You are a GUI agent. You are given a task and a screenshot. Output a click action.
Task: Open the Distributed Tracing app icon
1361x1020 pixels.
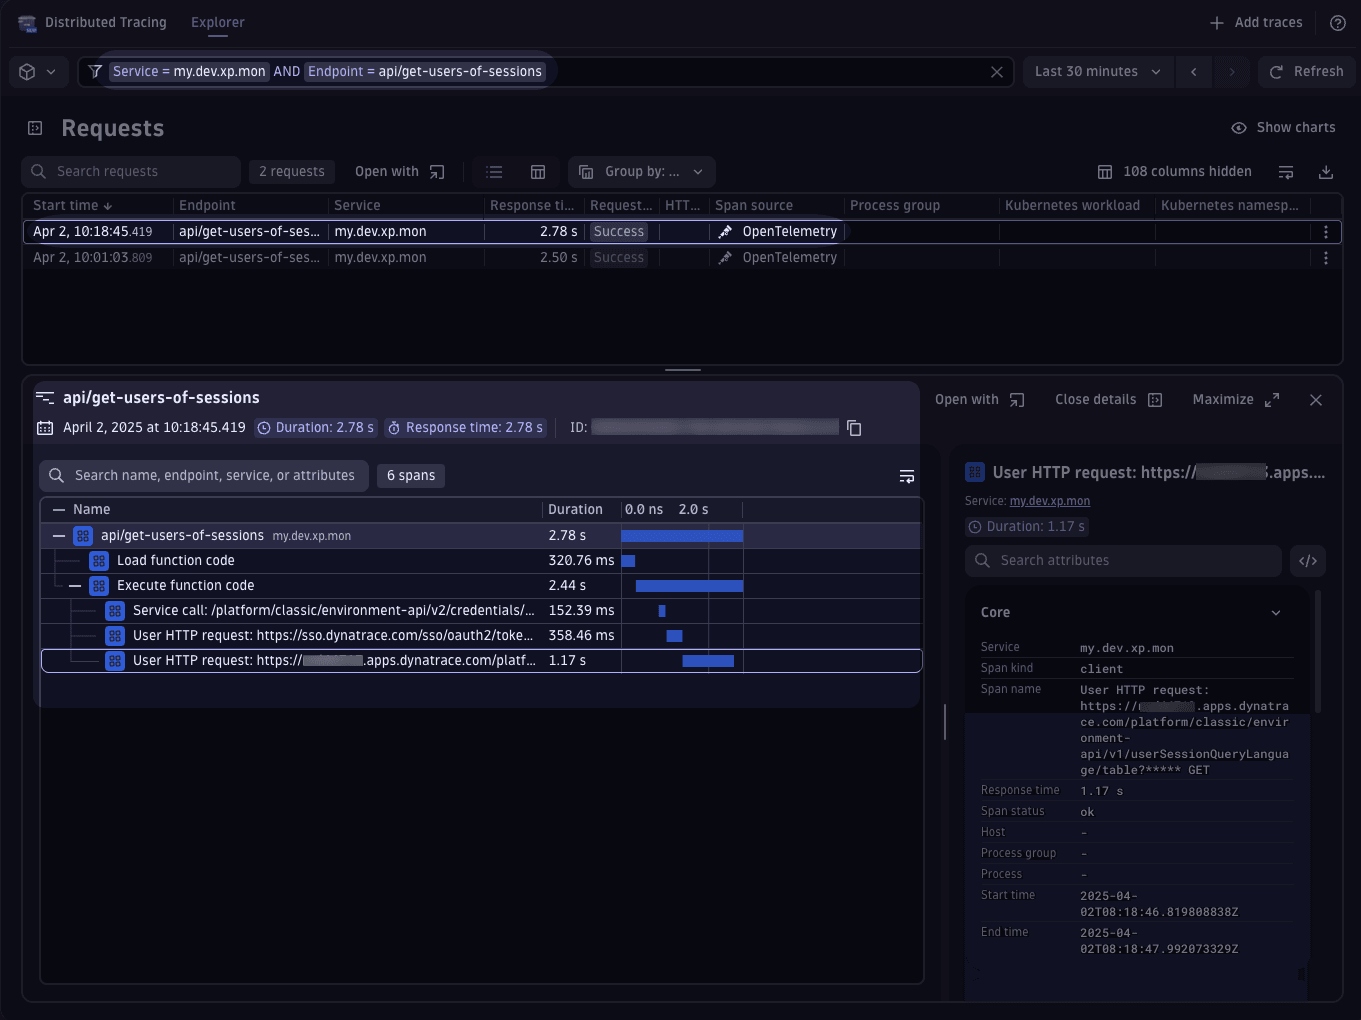[x=27, y=23]
